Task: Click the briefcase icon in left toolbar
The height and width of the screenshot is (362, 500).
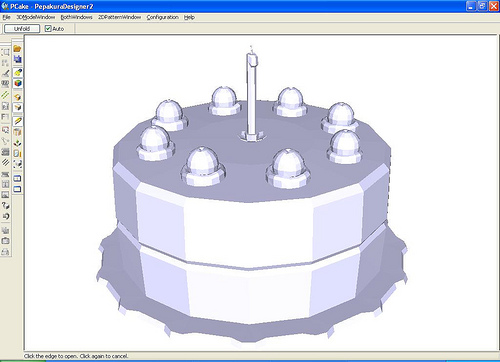Action: pyautogui.click(x=5, y=241)
